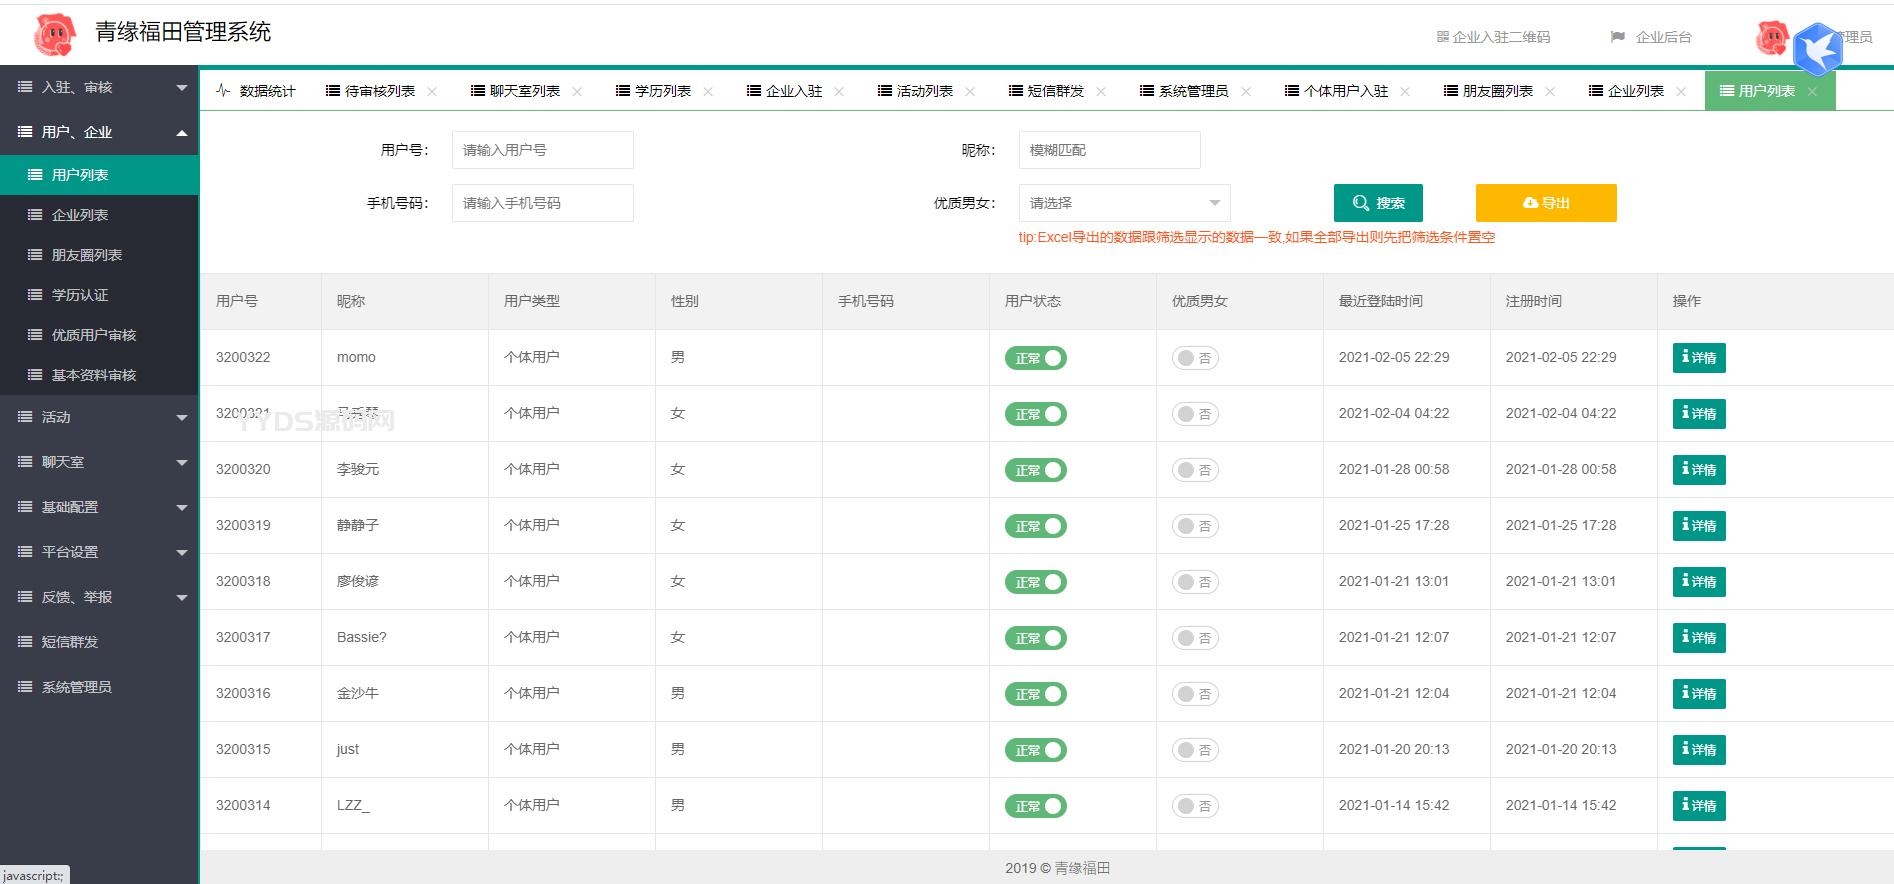Toggle user status switch for momo
The image size is (1894, 884).
pos(1036,358)
